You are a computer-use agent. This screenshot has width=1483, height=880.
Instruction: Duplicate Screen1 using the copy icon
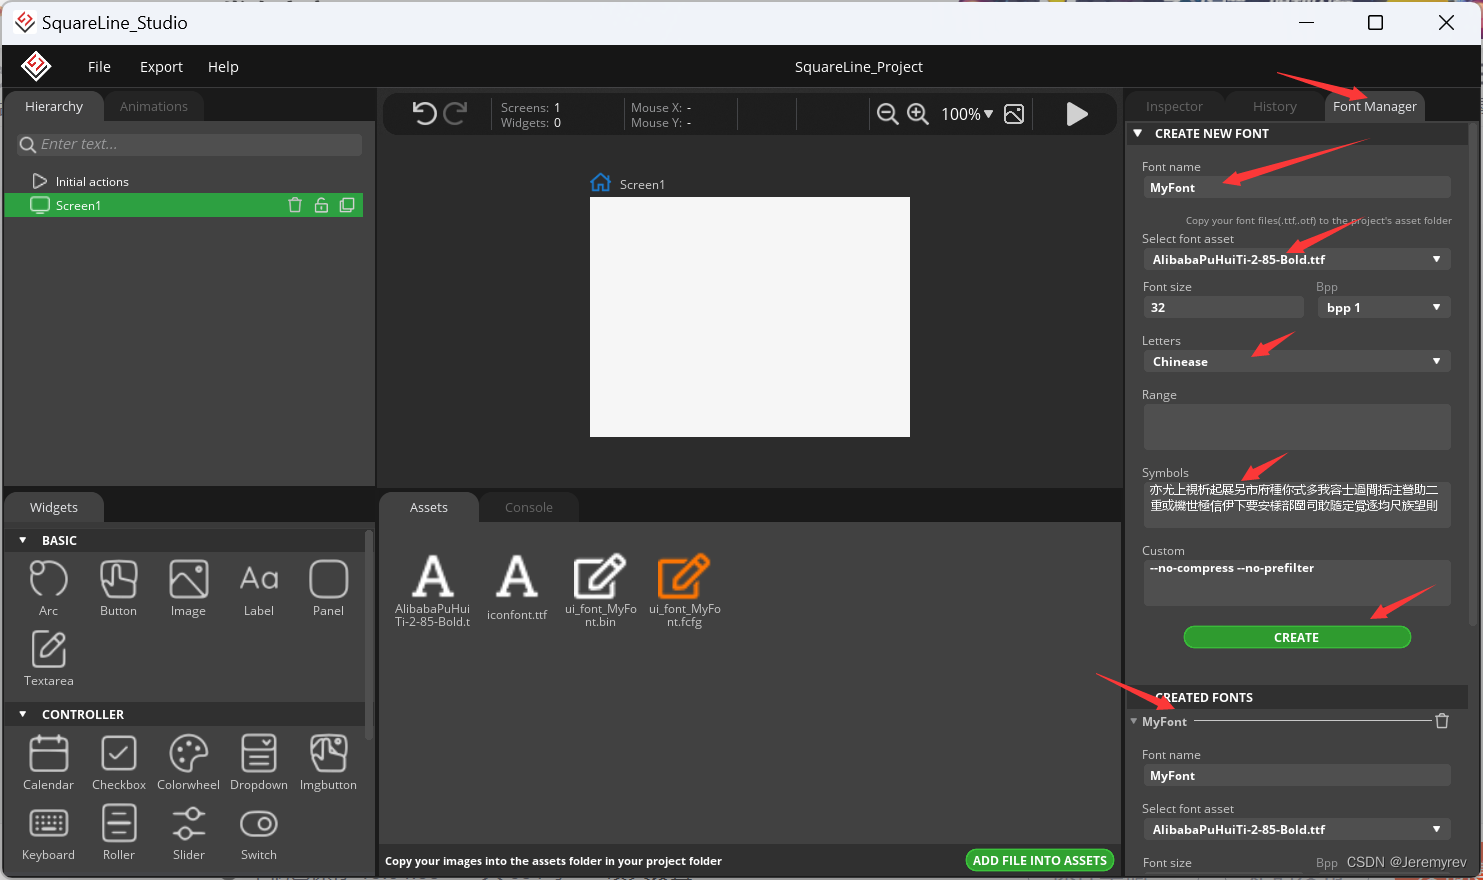(x=347, y=205)
